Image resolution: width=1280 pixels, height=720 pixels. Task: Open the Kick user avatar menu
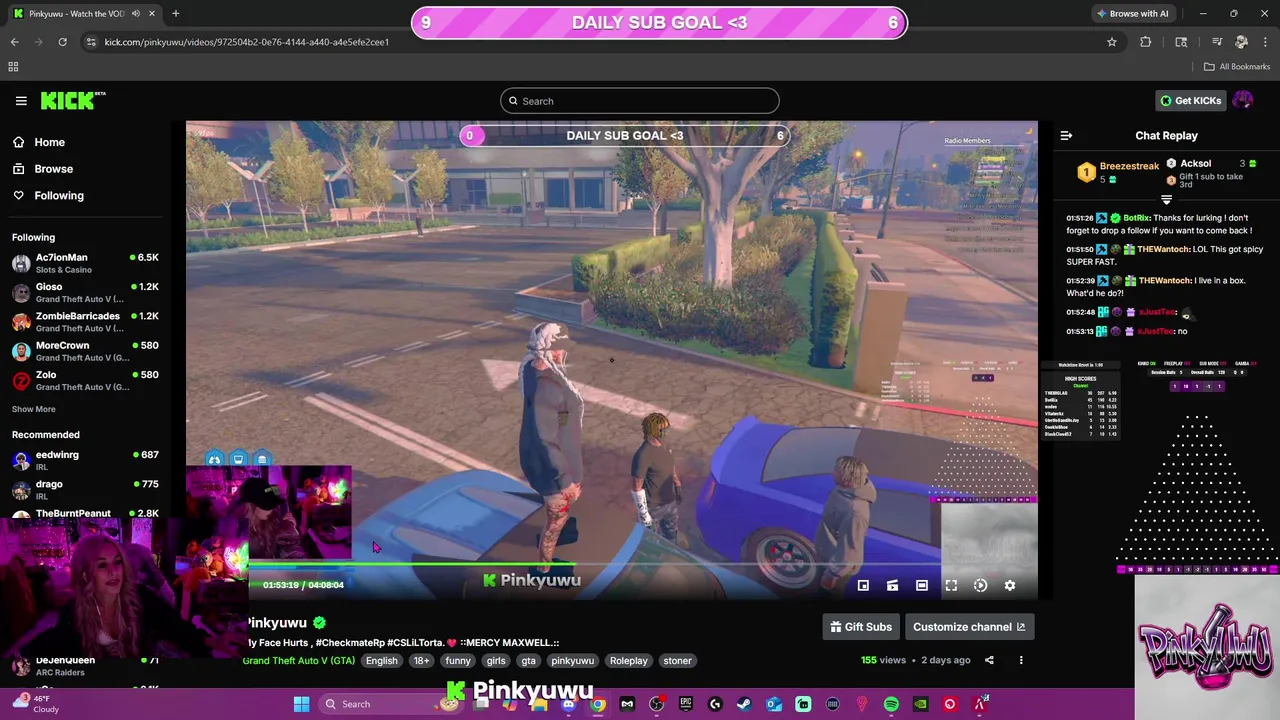pos(1243,100)
